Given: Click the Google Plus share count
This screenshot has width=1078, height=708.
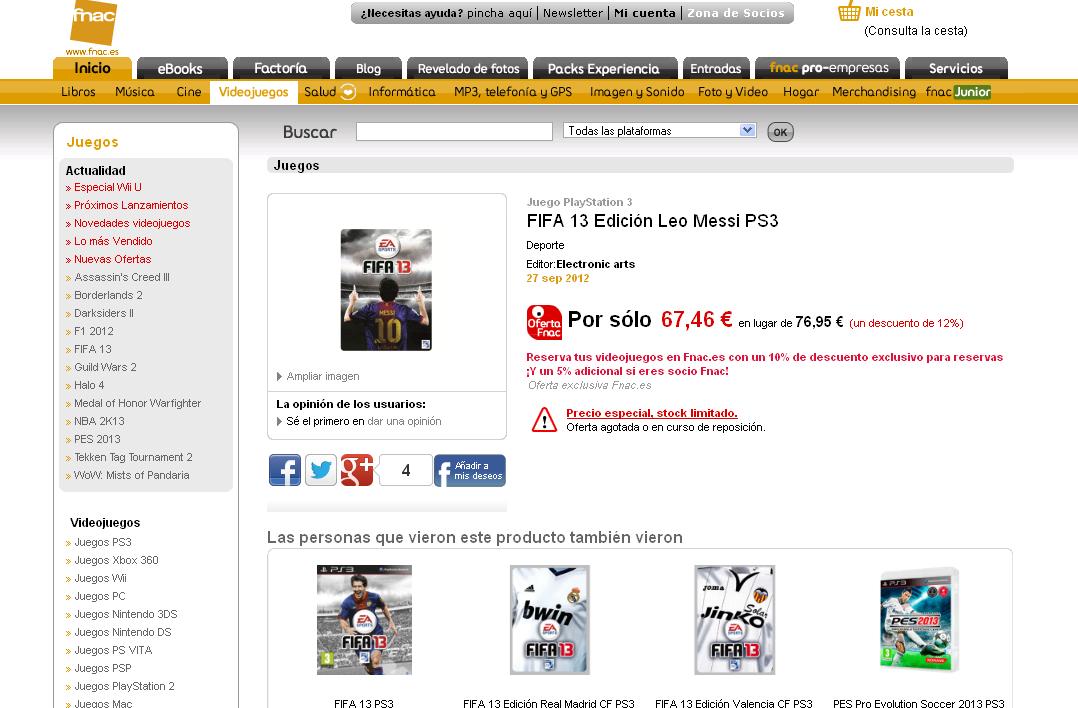Looking at the screenshot, I should [406, 470].
